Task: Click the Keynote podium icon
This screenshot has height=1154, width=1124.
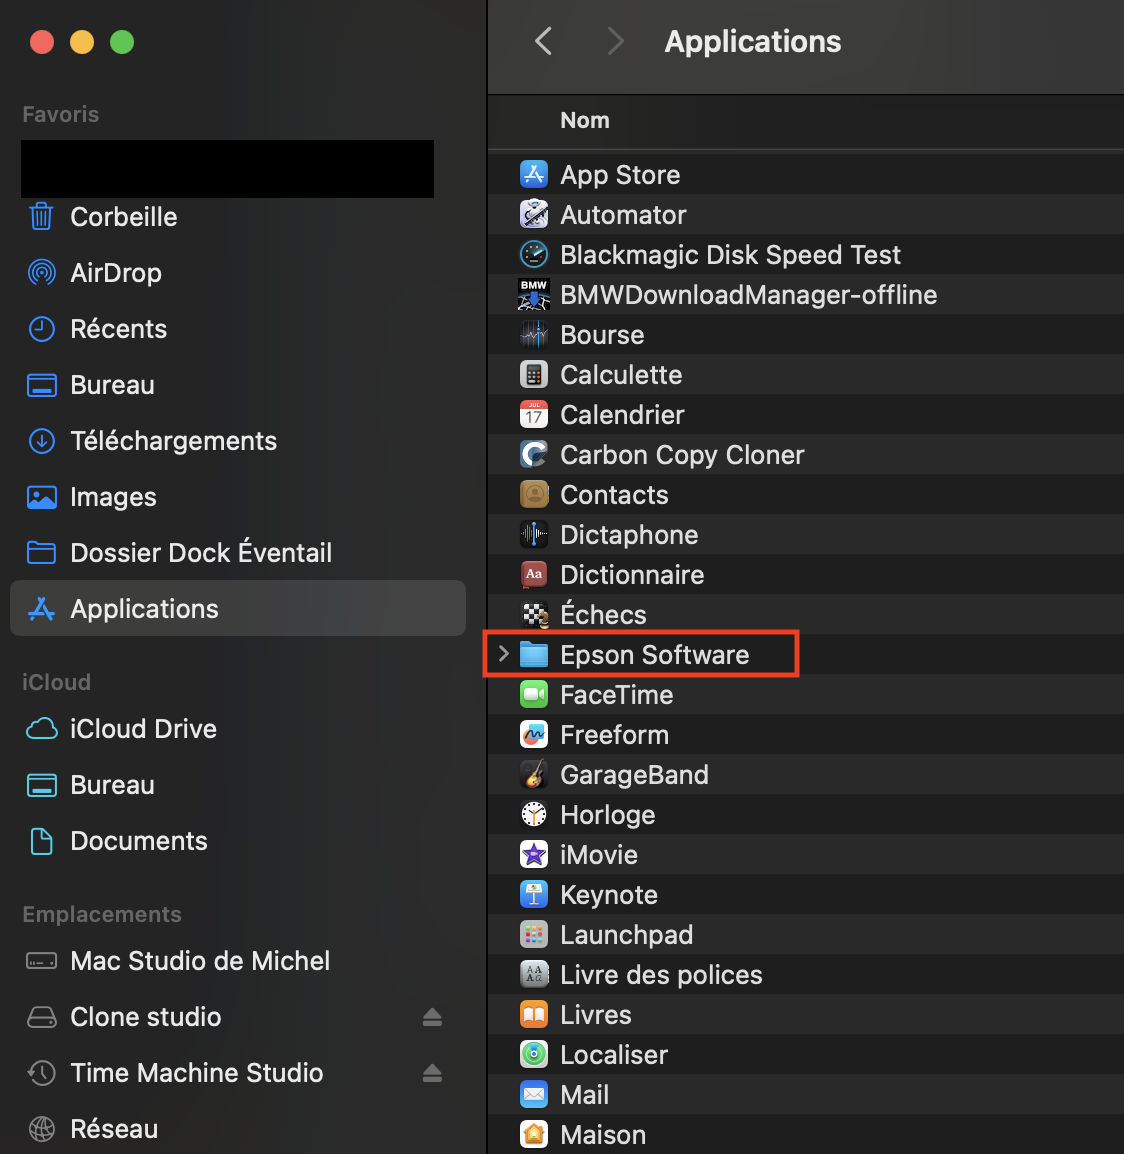Action: pyautogui.click(x=534, y=895)
